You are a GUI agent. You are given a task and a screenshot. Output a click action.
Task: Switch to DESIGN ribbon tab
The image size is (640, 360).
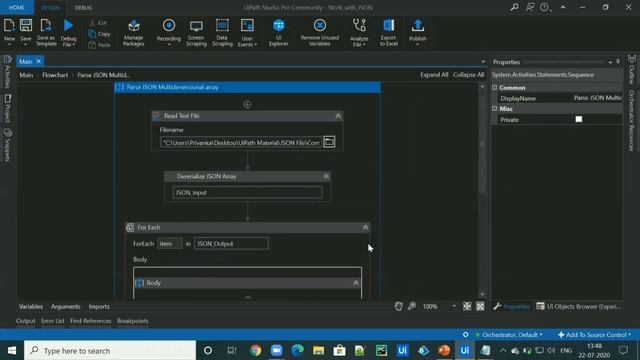point(50,7)
